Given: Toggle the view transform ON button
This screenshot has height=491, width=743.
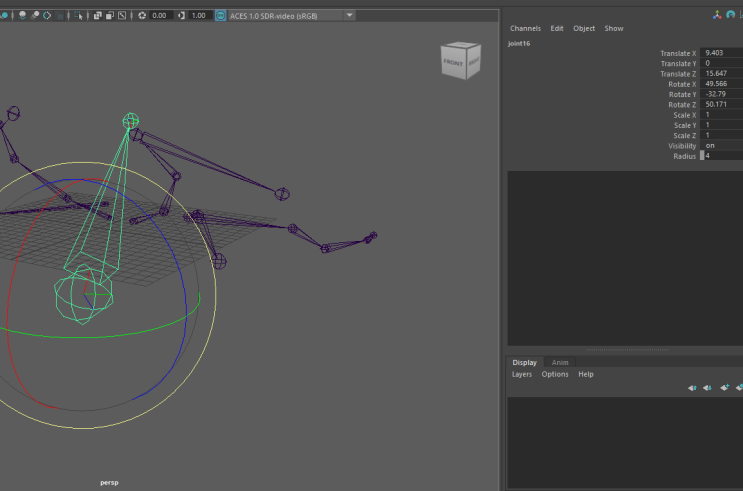Looking at the screenshot, I should 220,16.
